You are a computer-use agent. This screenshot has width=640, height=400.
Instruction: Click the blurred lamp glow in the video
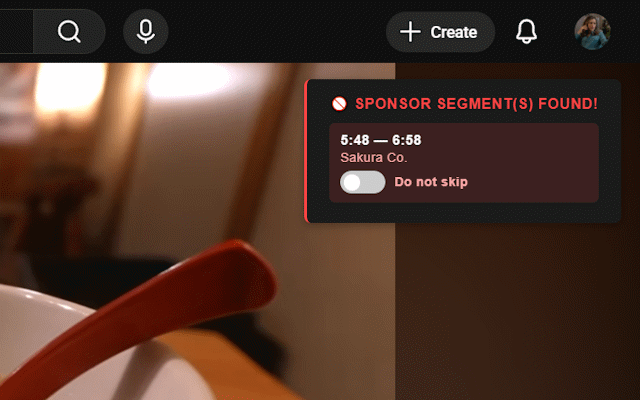pos(188,80)
